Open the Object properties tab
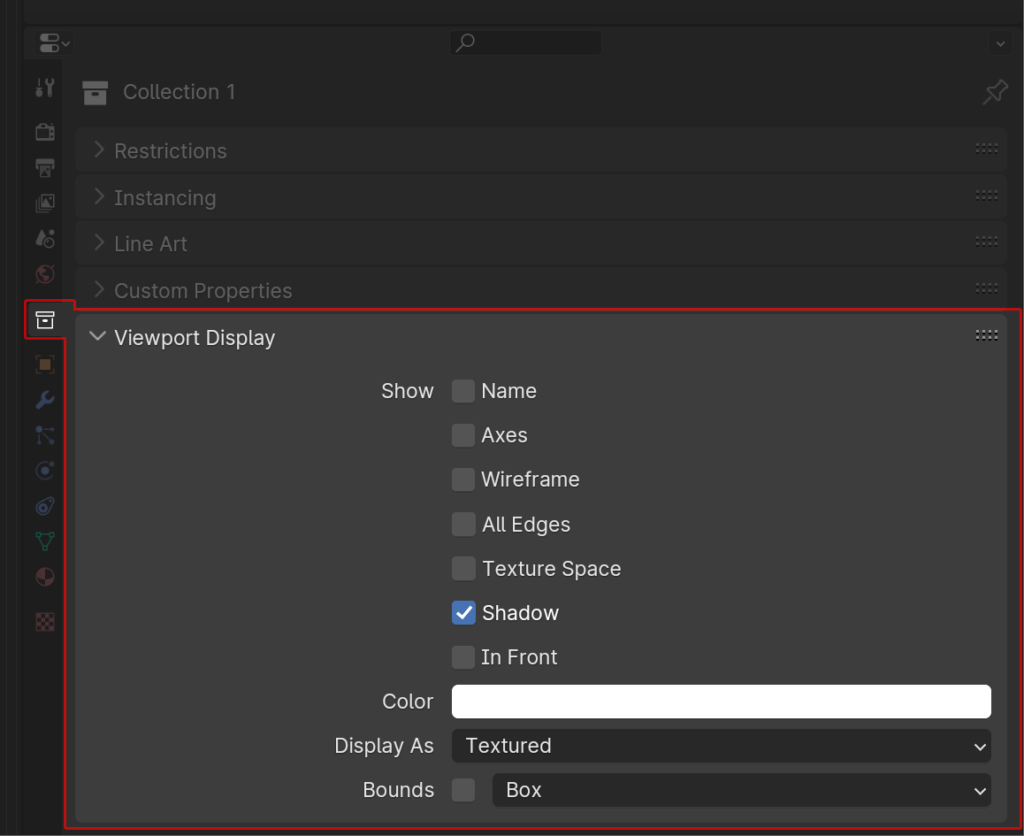The width and height of the screenshot is (1024, 836). click(44, 364)
